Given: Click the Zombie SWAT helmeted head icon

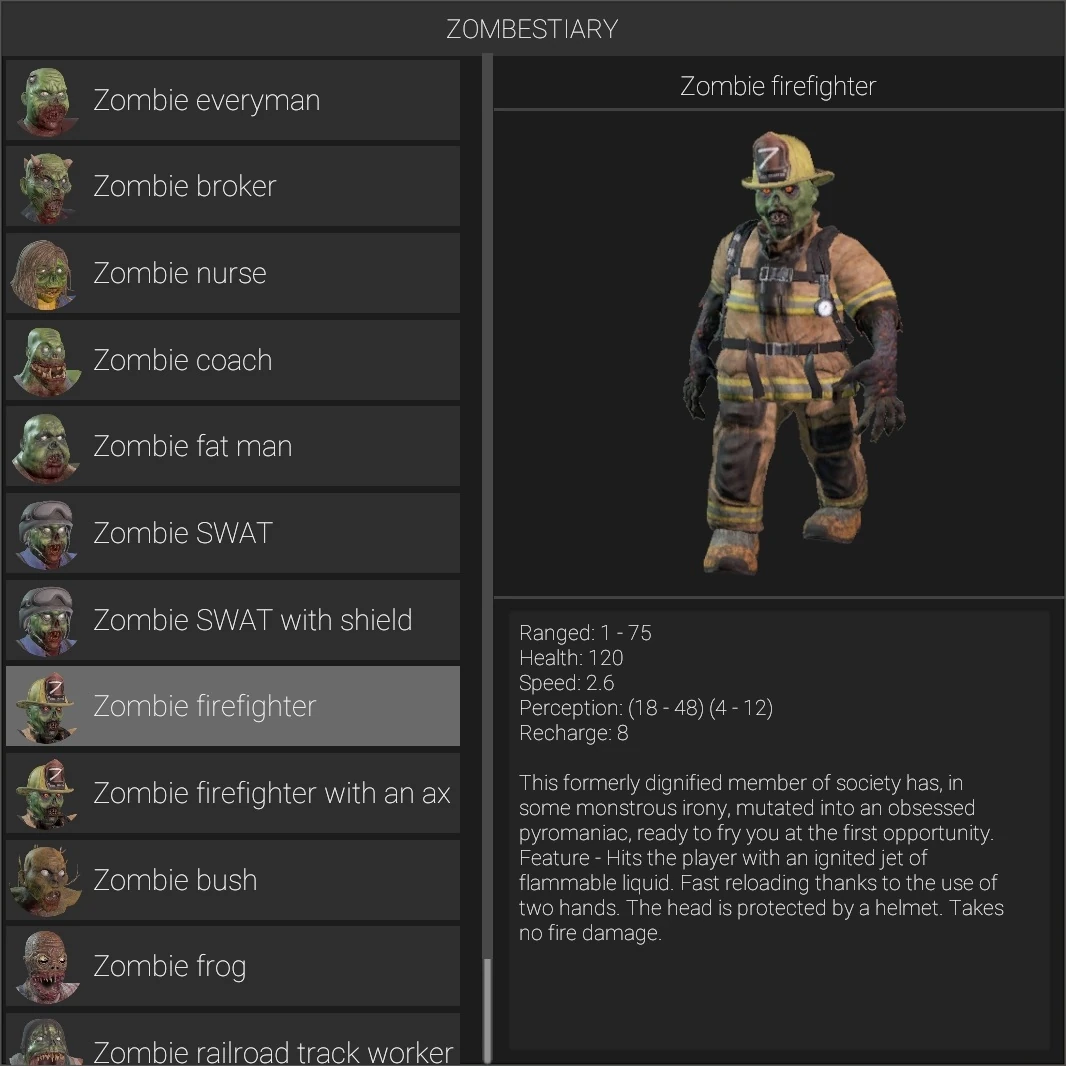Looking at the screenshot, I should point(46,534).
